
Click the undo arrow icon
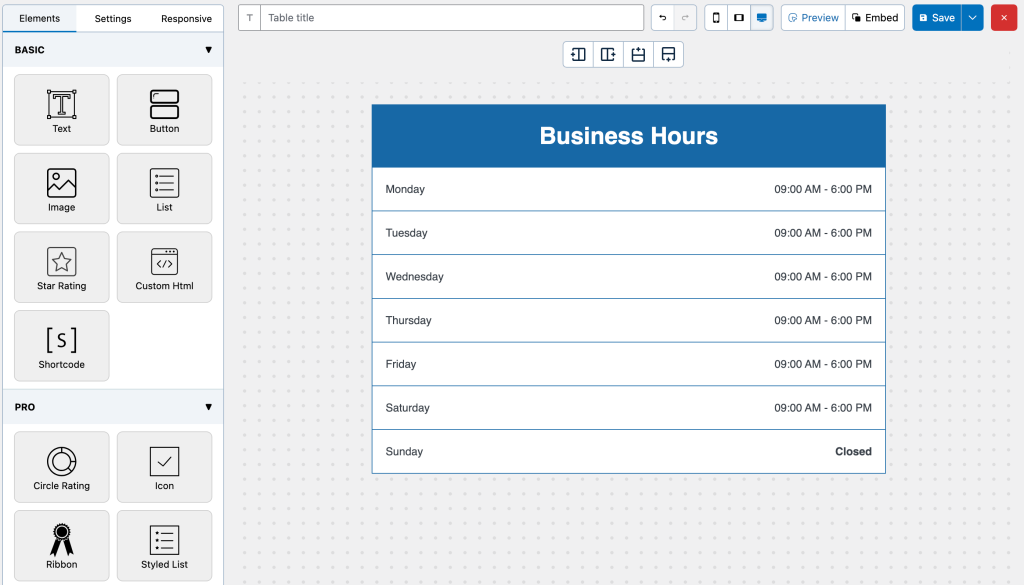point(663,18)
